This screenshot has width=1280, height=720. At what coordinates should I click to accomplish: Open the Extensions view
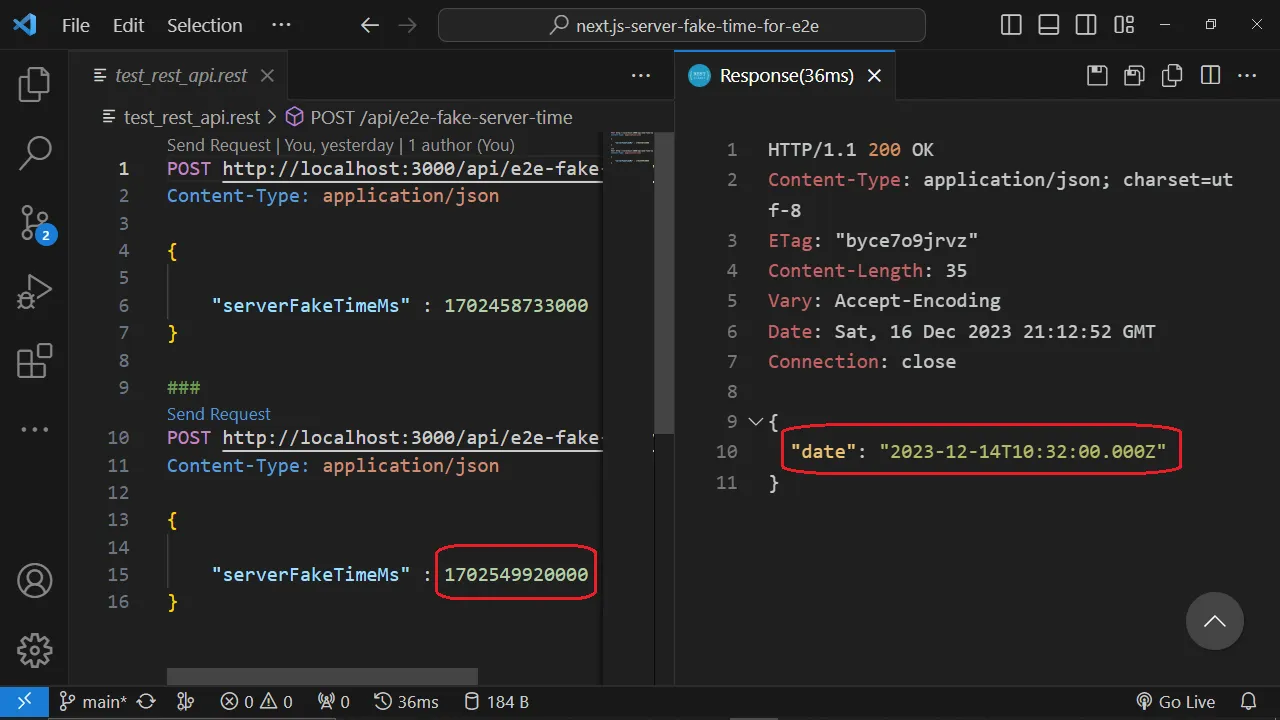[34, 359]
